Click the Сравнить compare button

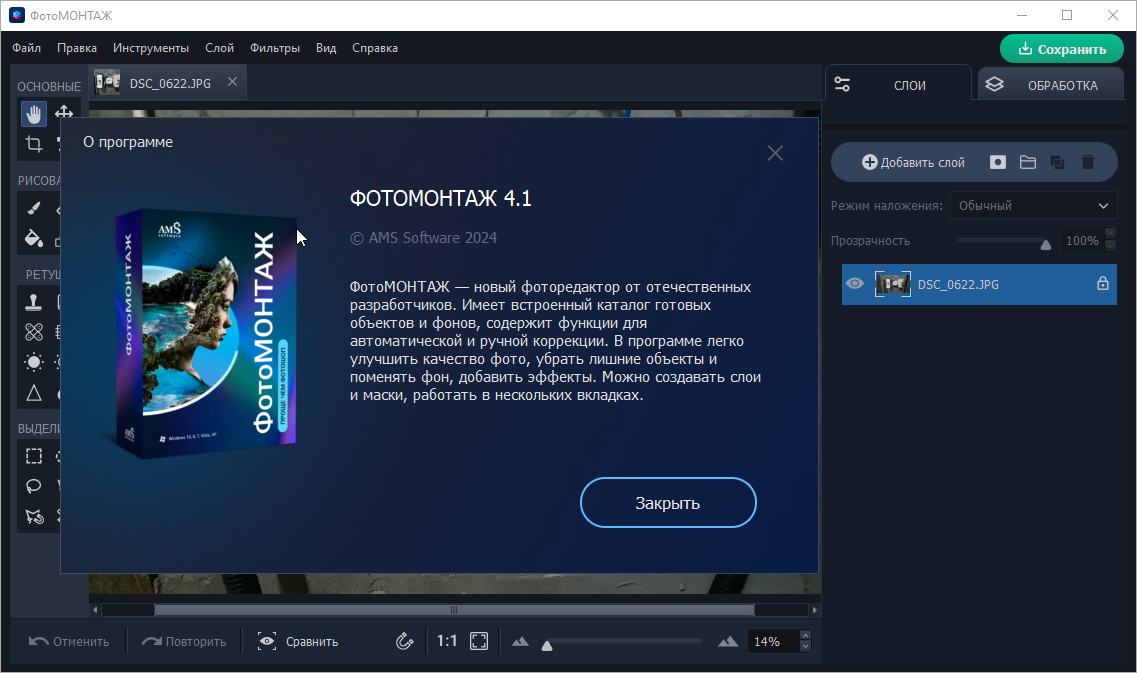298,641
